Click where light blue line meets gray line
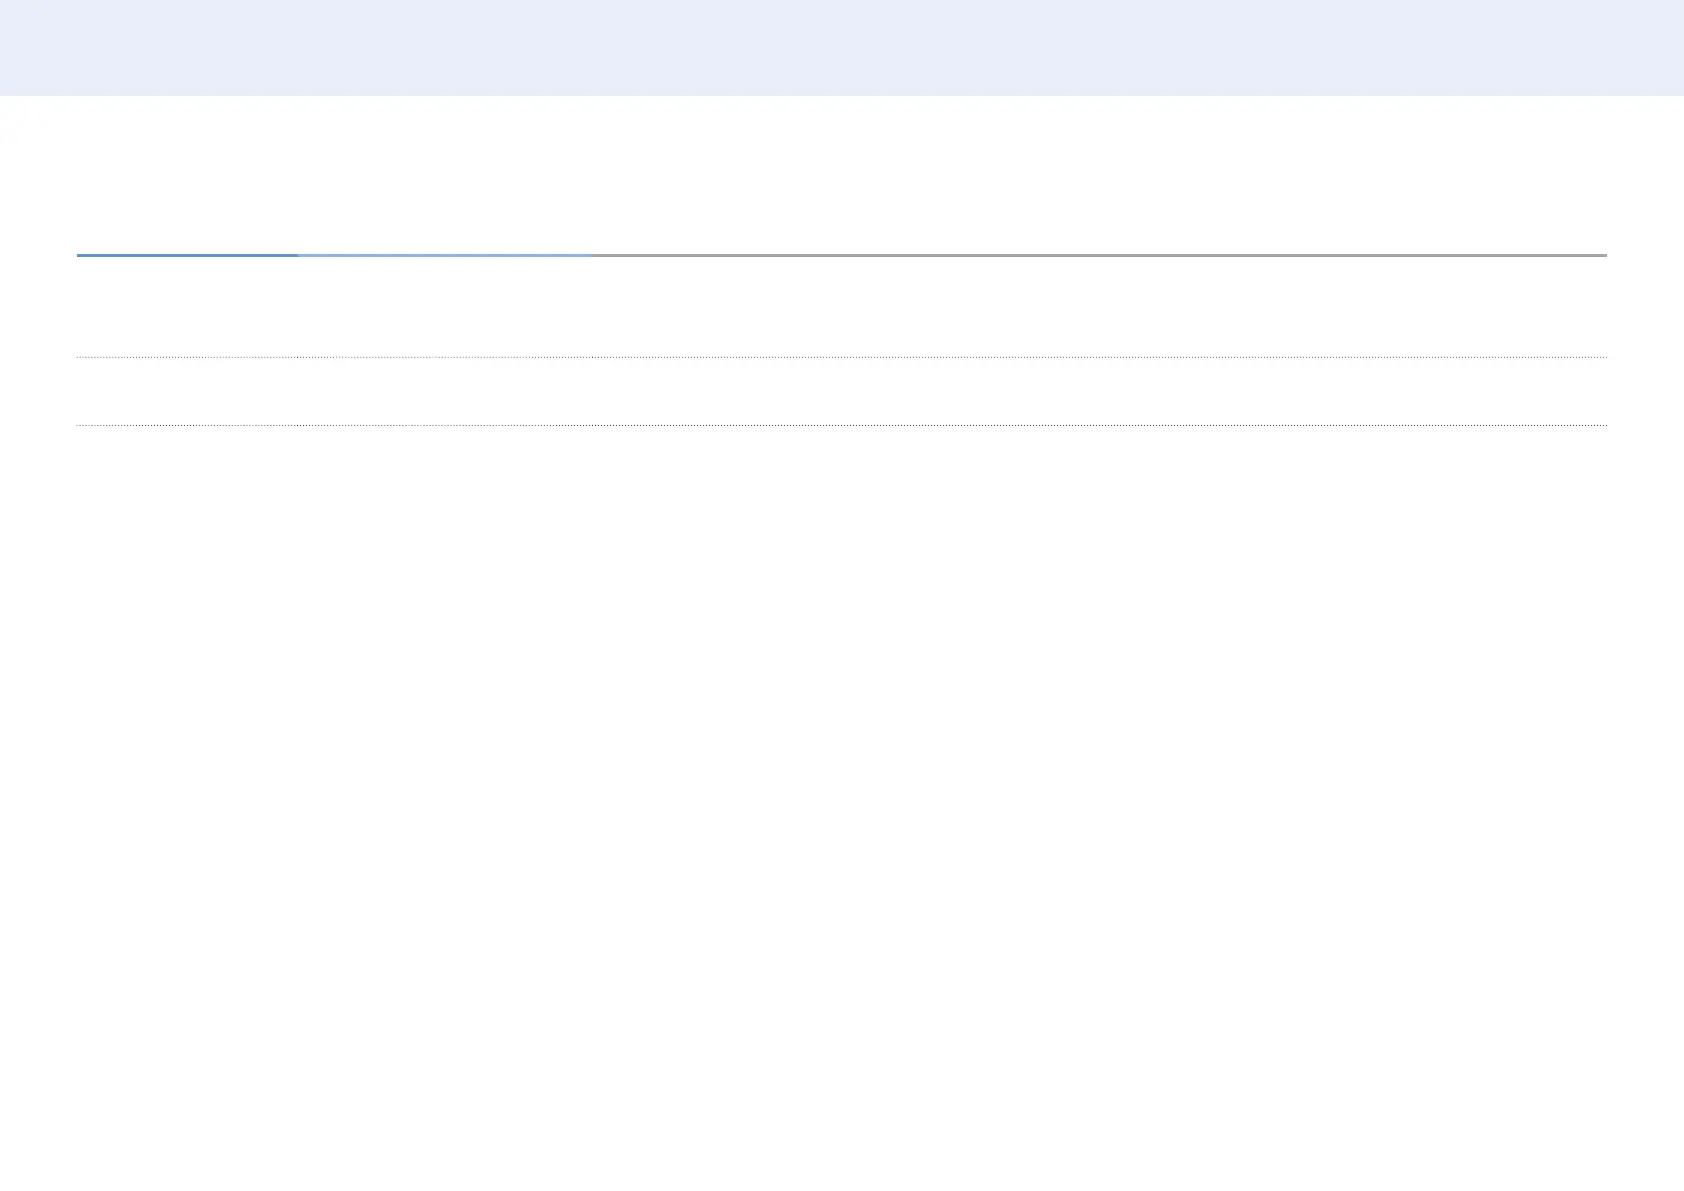The image size is (1684, 1191). coord(591,255)
